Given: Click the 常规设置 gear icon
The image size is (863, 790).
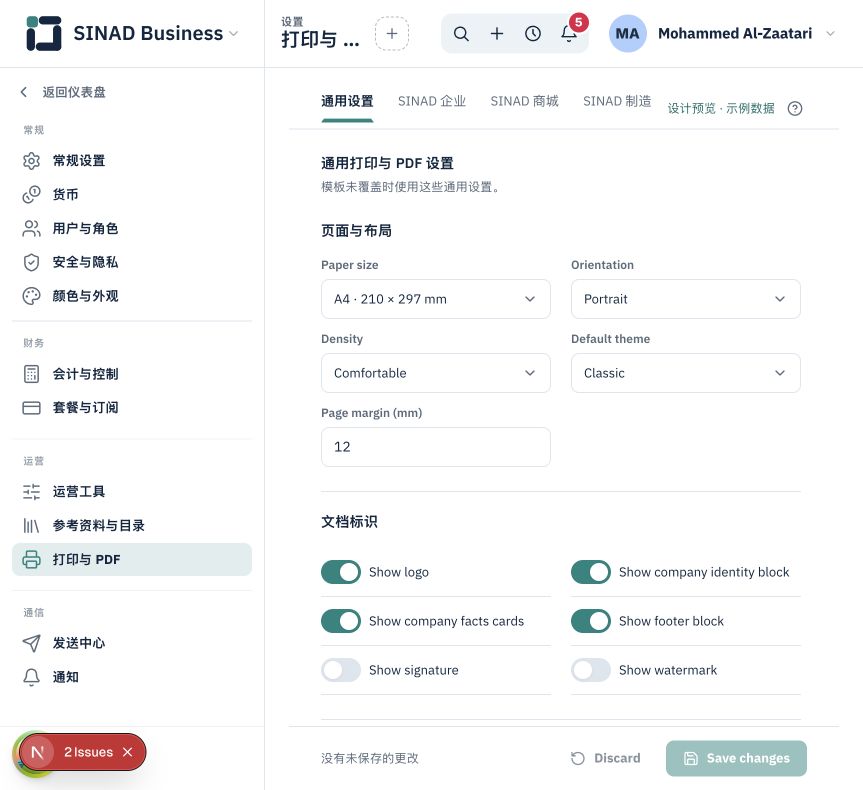Looking at the screenshot, I should (31, 161).
